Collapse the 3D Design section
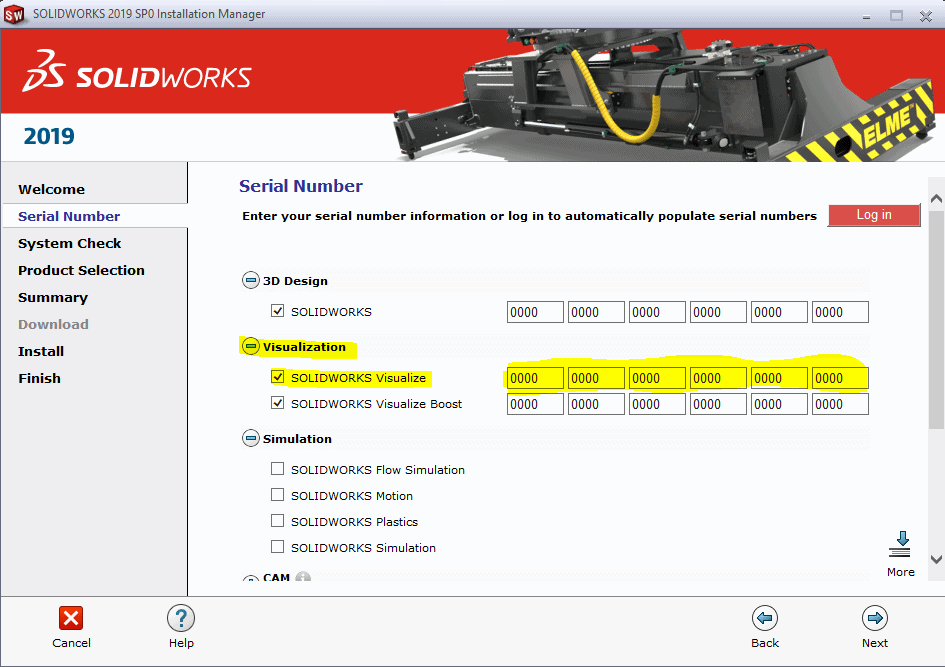Image resolution: width=945 pixels, height=667 pixels. click(251, 280)
